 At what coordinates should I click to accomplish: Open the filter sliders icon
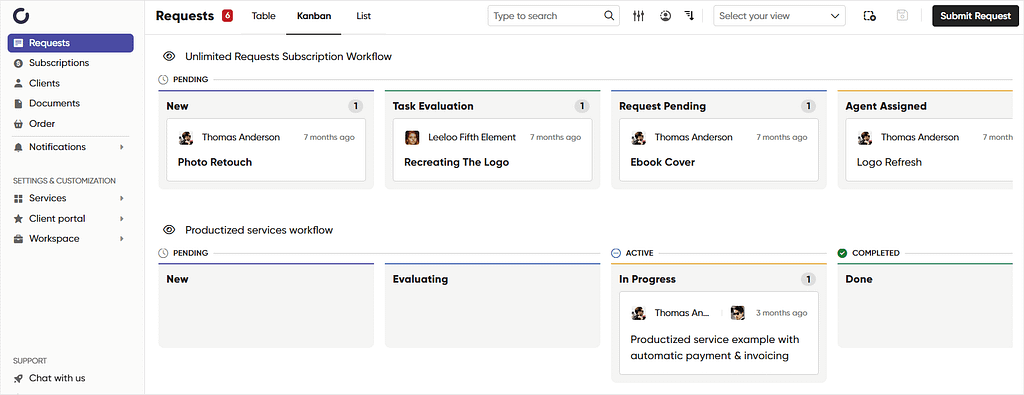pos(639,16)
